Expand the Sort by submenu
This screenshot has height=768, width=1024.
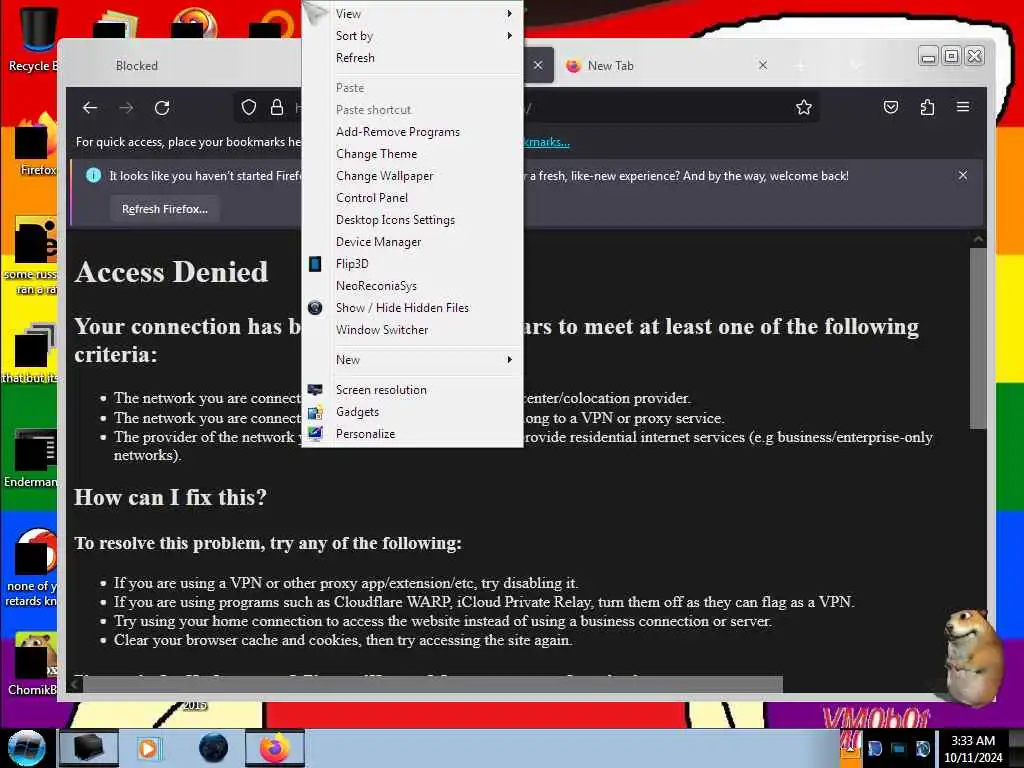[x=413, y=36]
